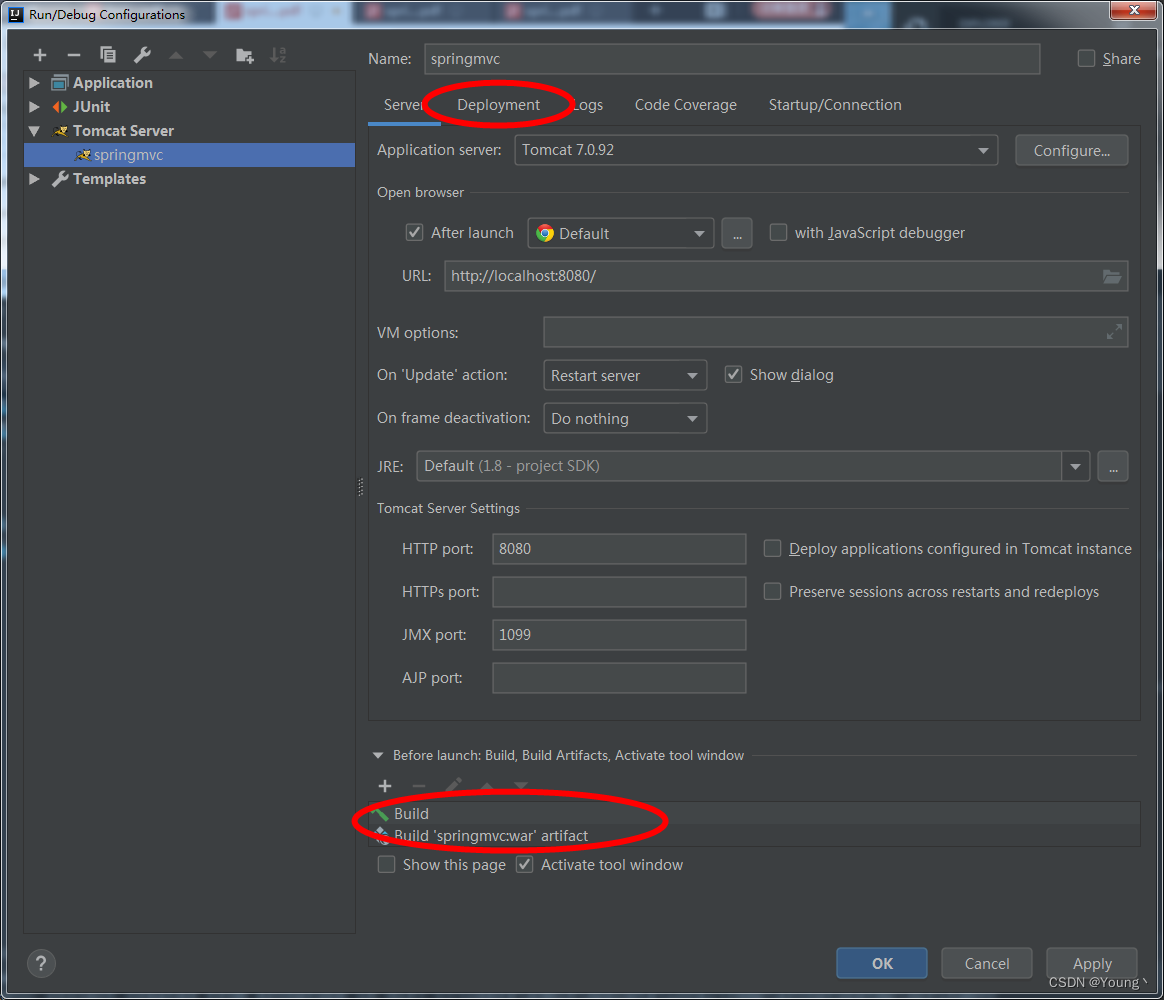Open help question mark button
1164x1000 pixels.
click(41, 964)
